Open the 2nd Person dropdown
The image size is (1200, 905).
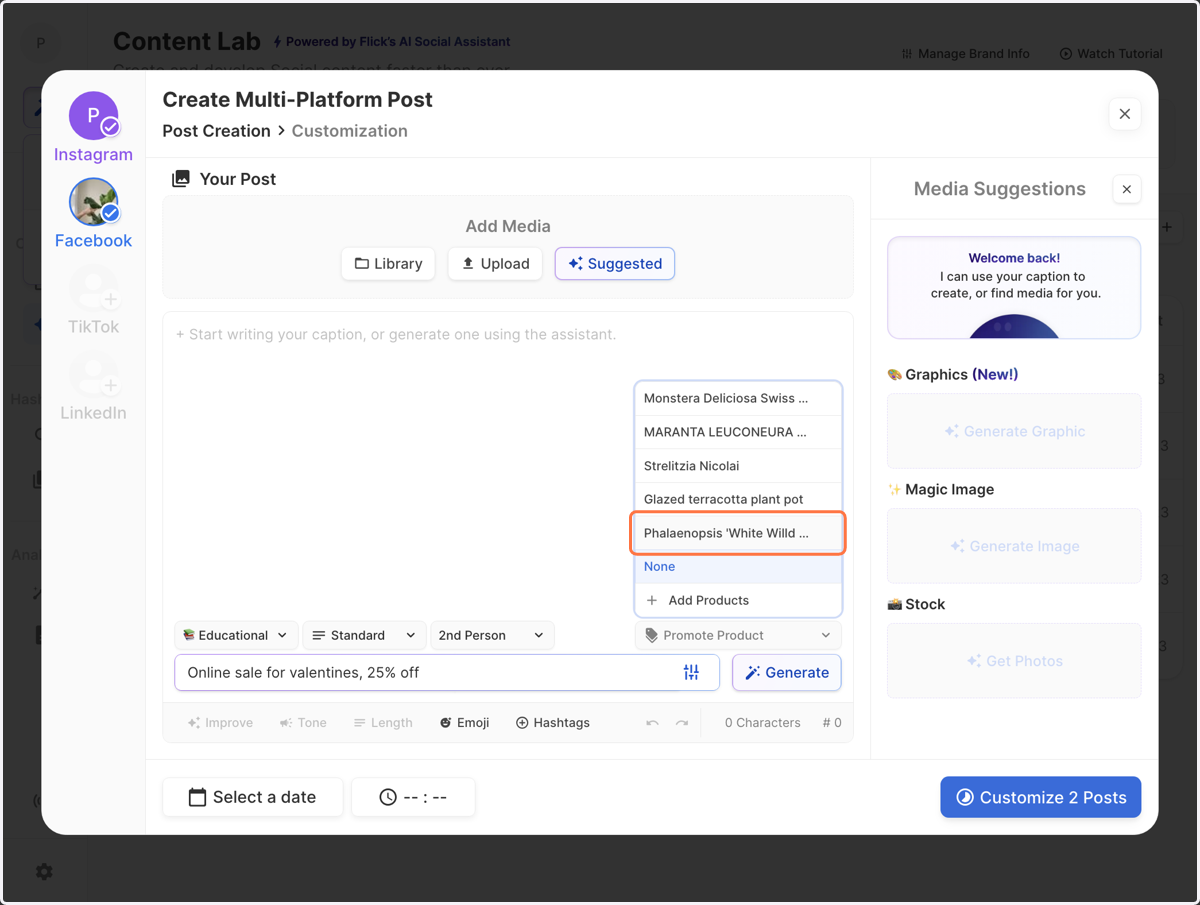(492, 635)
